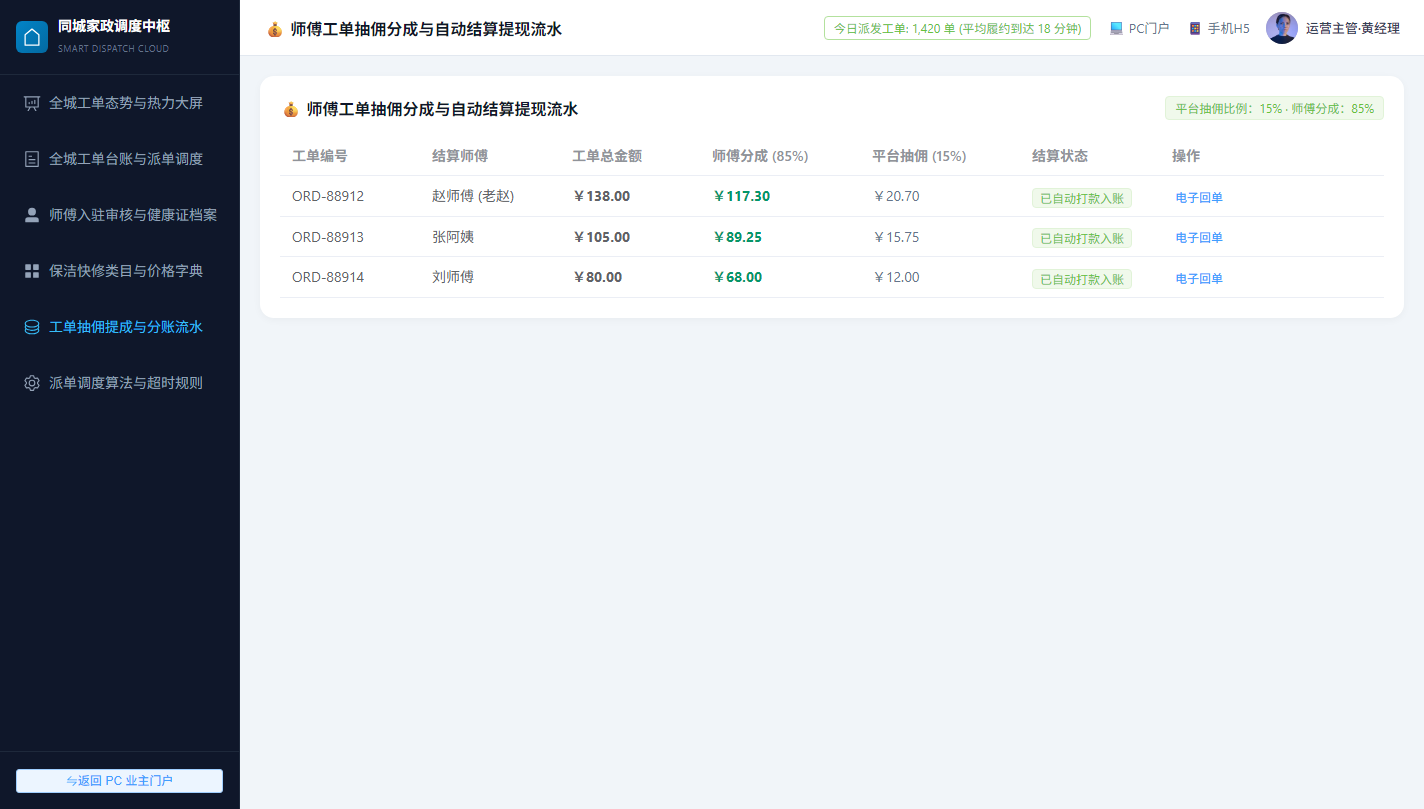Click total amount ￥138.00
Screen dimensions: 1424x809
(601, 196)
